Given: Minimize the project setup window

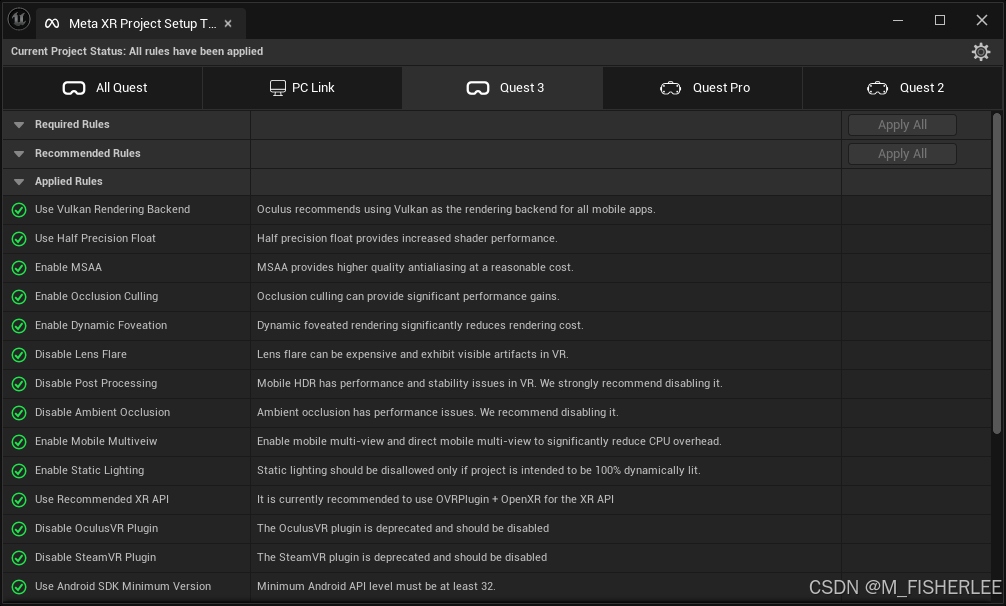Looking at the screenshot, I should pyautogui.click(x=898, y=20).
